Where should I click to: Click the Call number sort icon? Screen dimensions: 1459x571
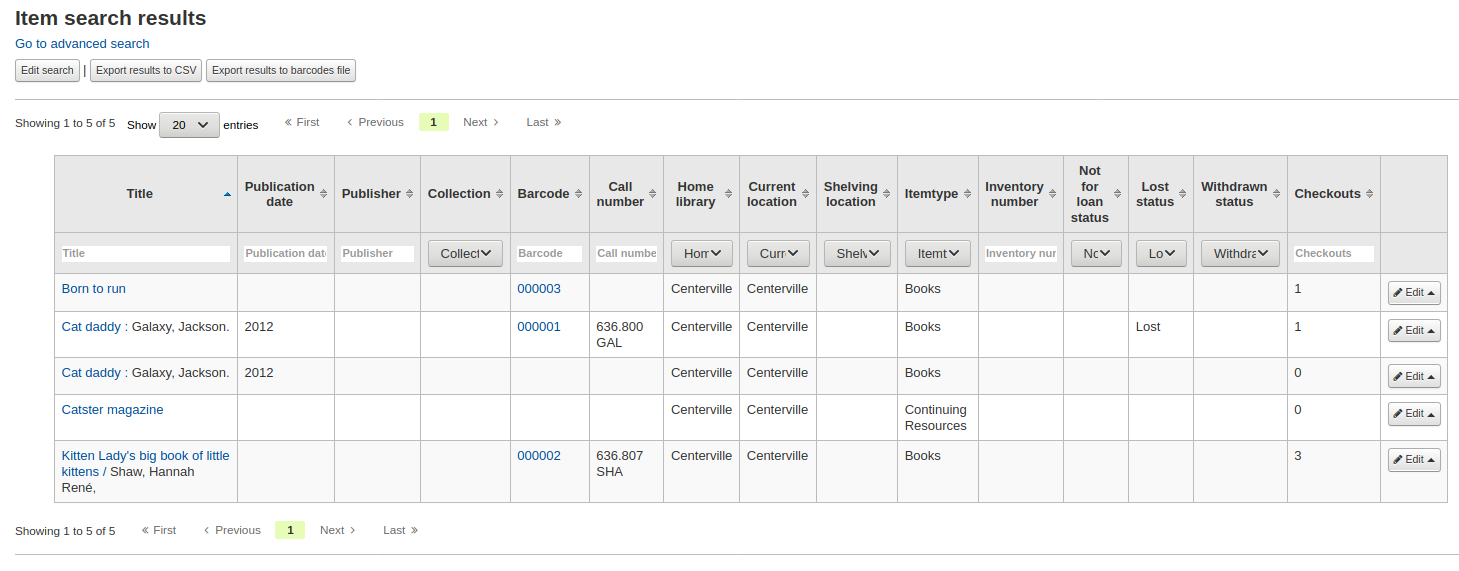click(653, 194)
